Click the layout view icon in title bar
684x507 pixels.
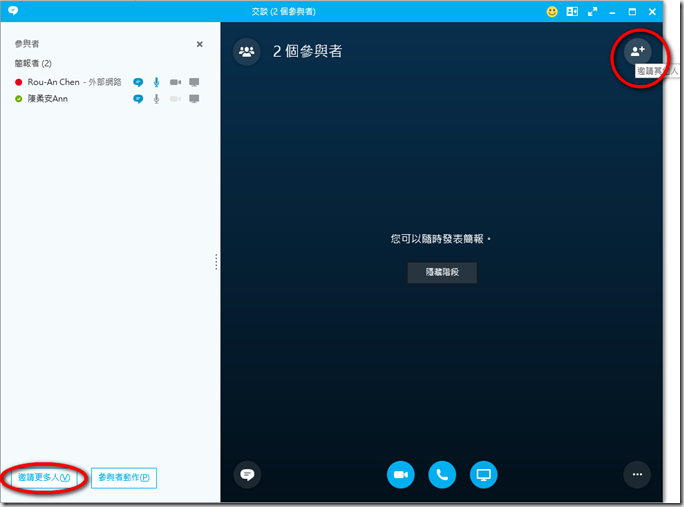tap(573, 12)
